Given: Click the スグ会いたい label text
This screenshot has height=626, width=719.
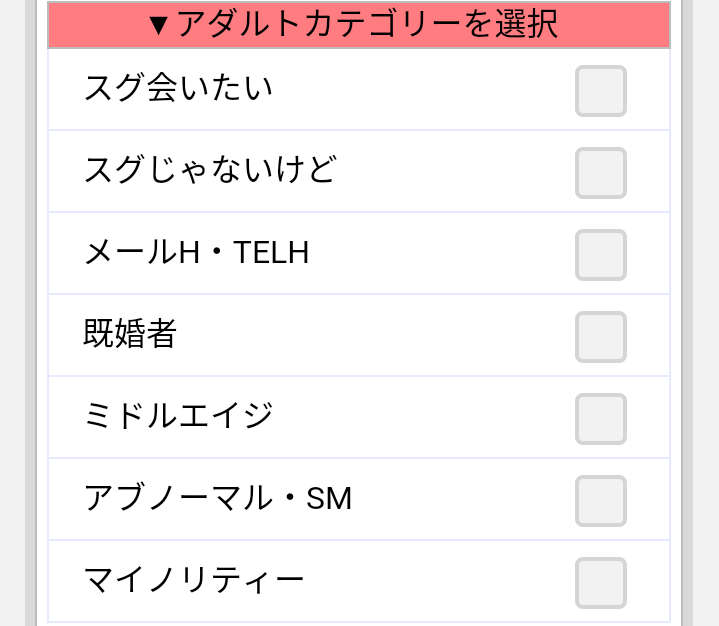Looking at the screenshot, I should click(178, 89).
